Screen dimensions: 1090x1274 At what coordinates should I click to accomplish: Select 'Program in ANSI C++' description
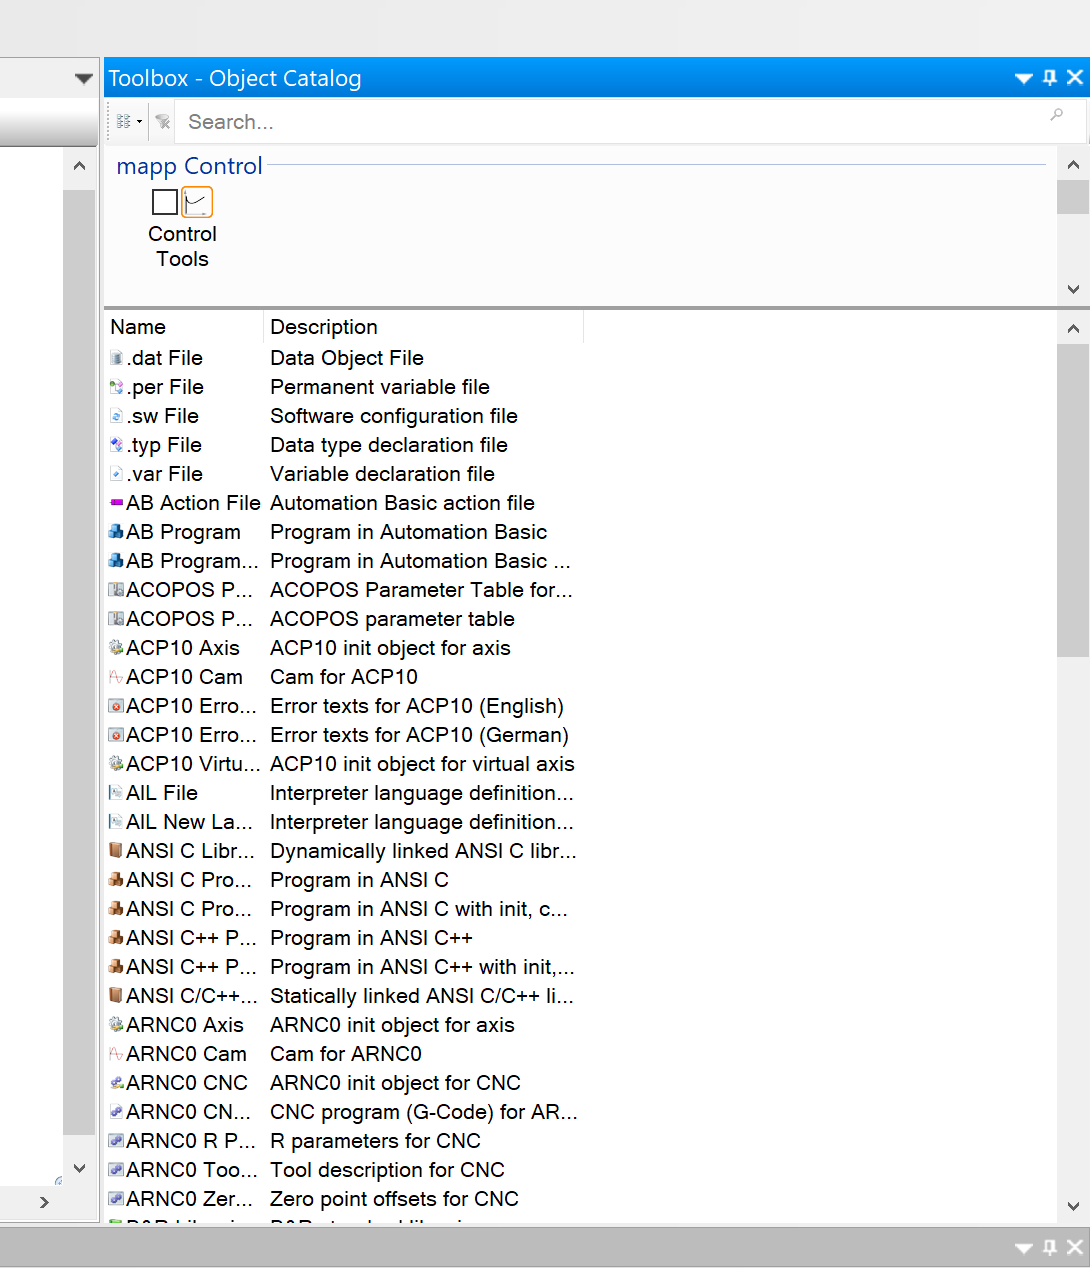pyautogui.click(x=371, y=938)
